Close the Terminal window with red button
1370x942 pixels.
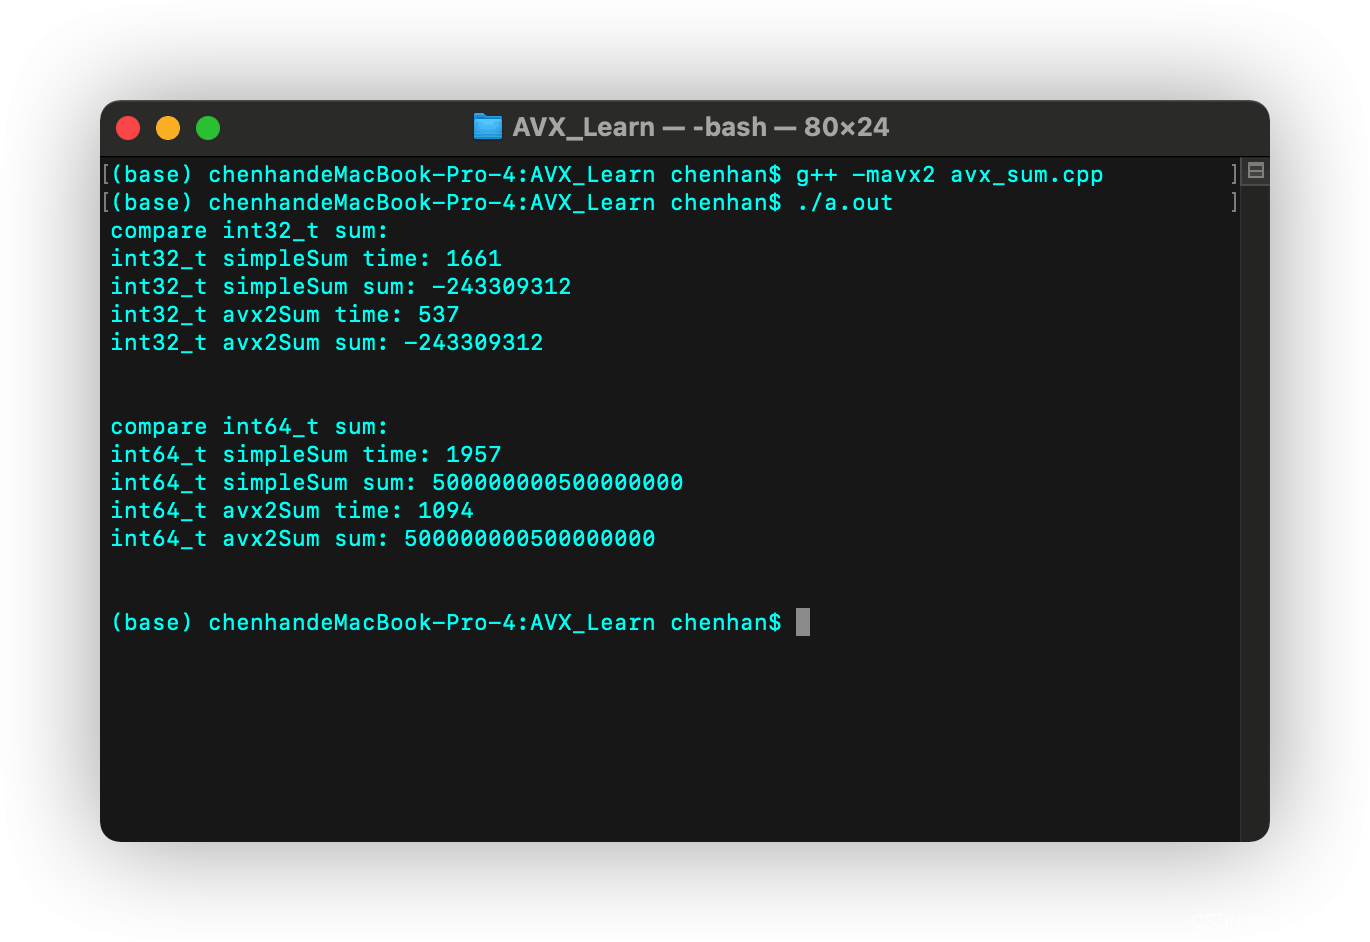click(x=128, y=128)
